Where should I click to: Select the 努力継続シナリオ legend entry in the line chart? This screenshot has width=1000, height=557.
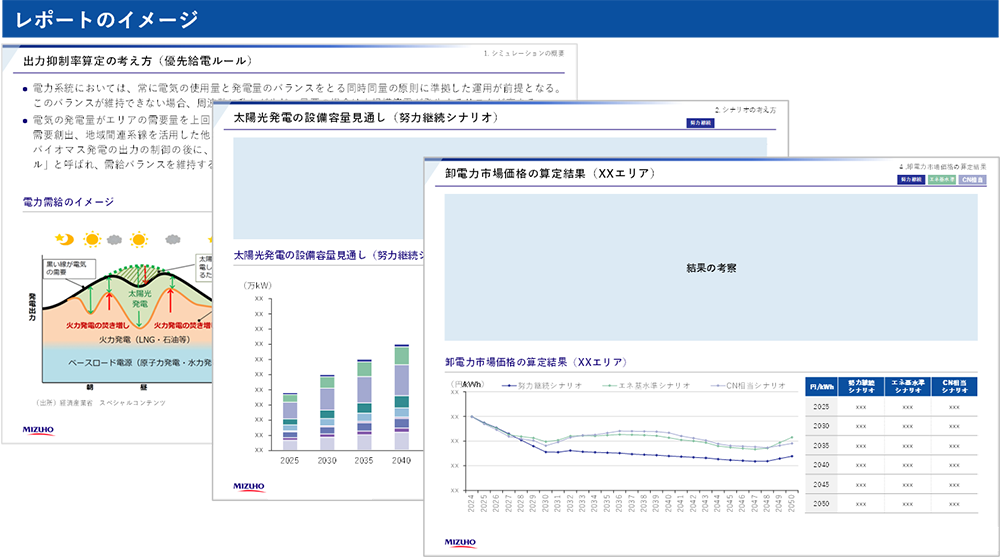click(x=542, y=385)
